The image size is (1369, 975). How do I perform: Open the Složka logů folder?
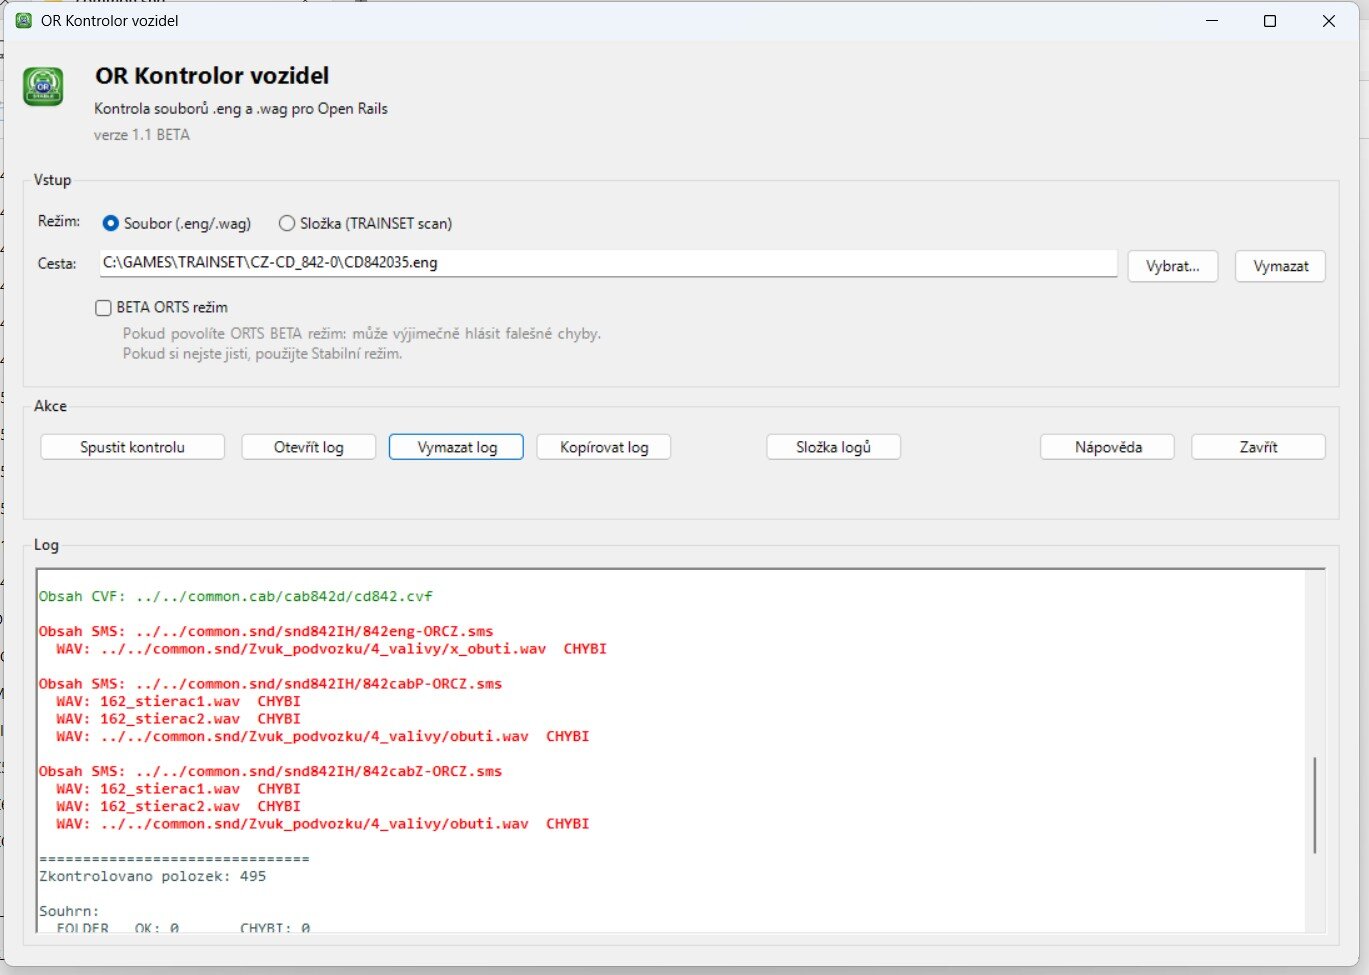[833, 447]
